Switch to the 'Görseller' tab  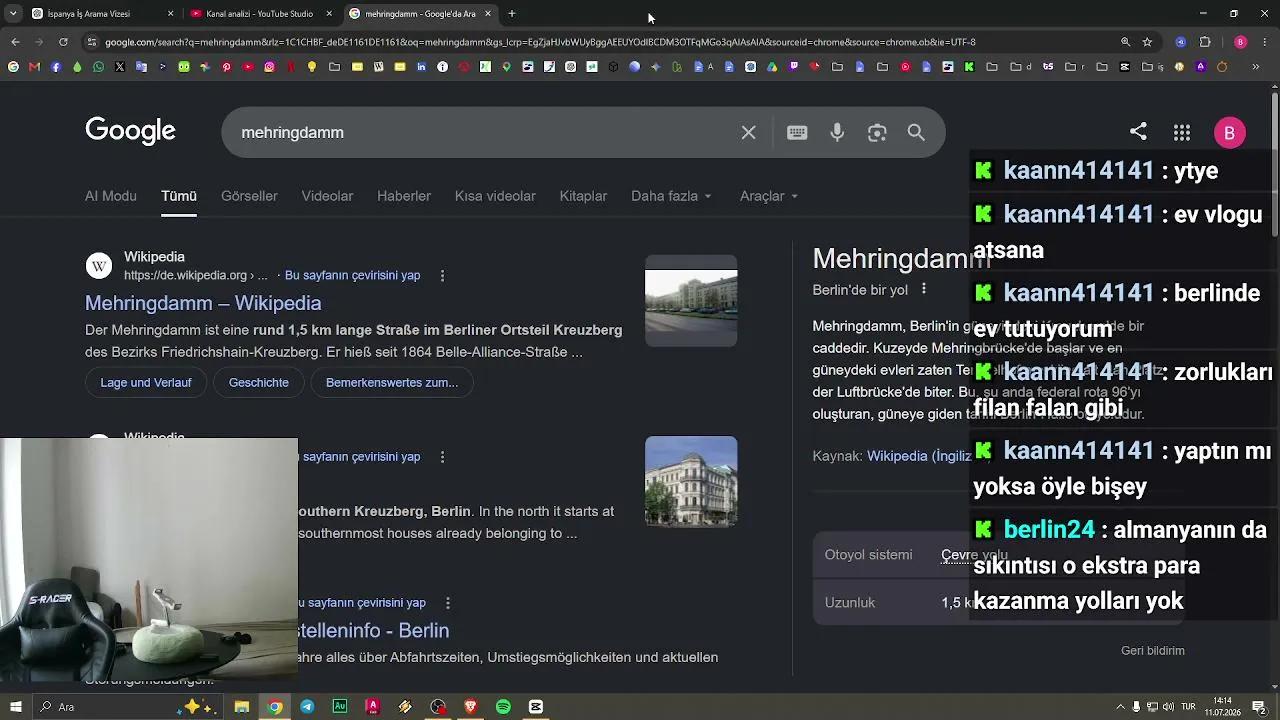[249, 196]
